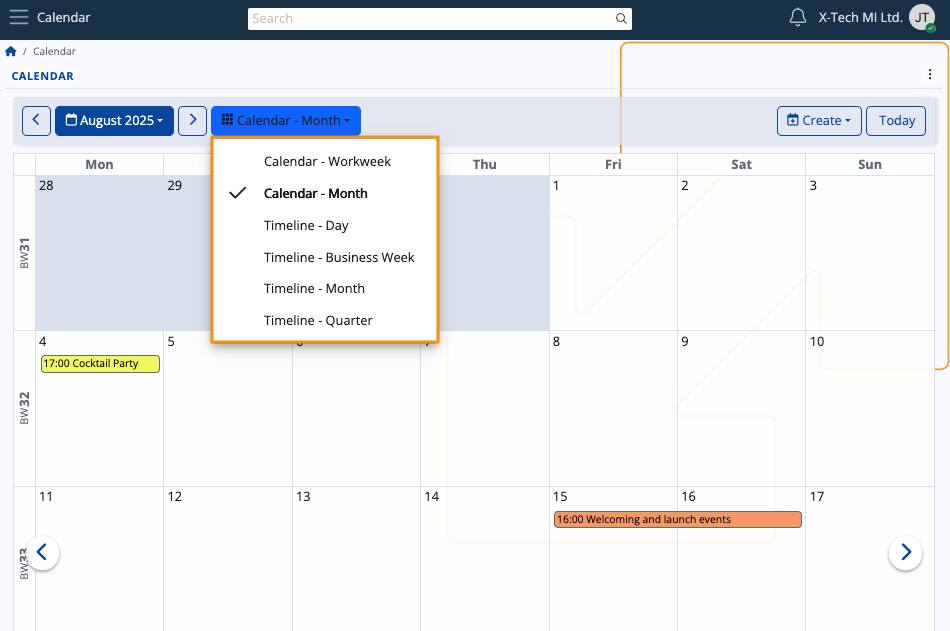
Task: Open the three-dot options menu
Action: click(x=929, y=75)
